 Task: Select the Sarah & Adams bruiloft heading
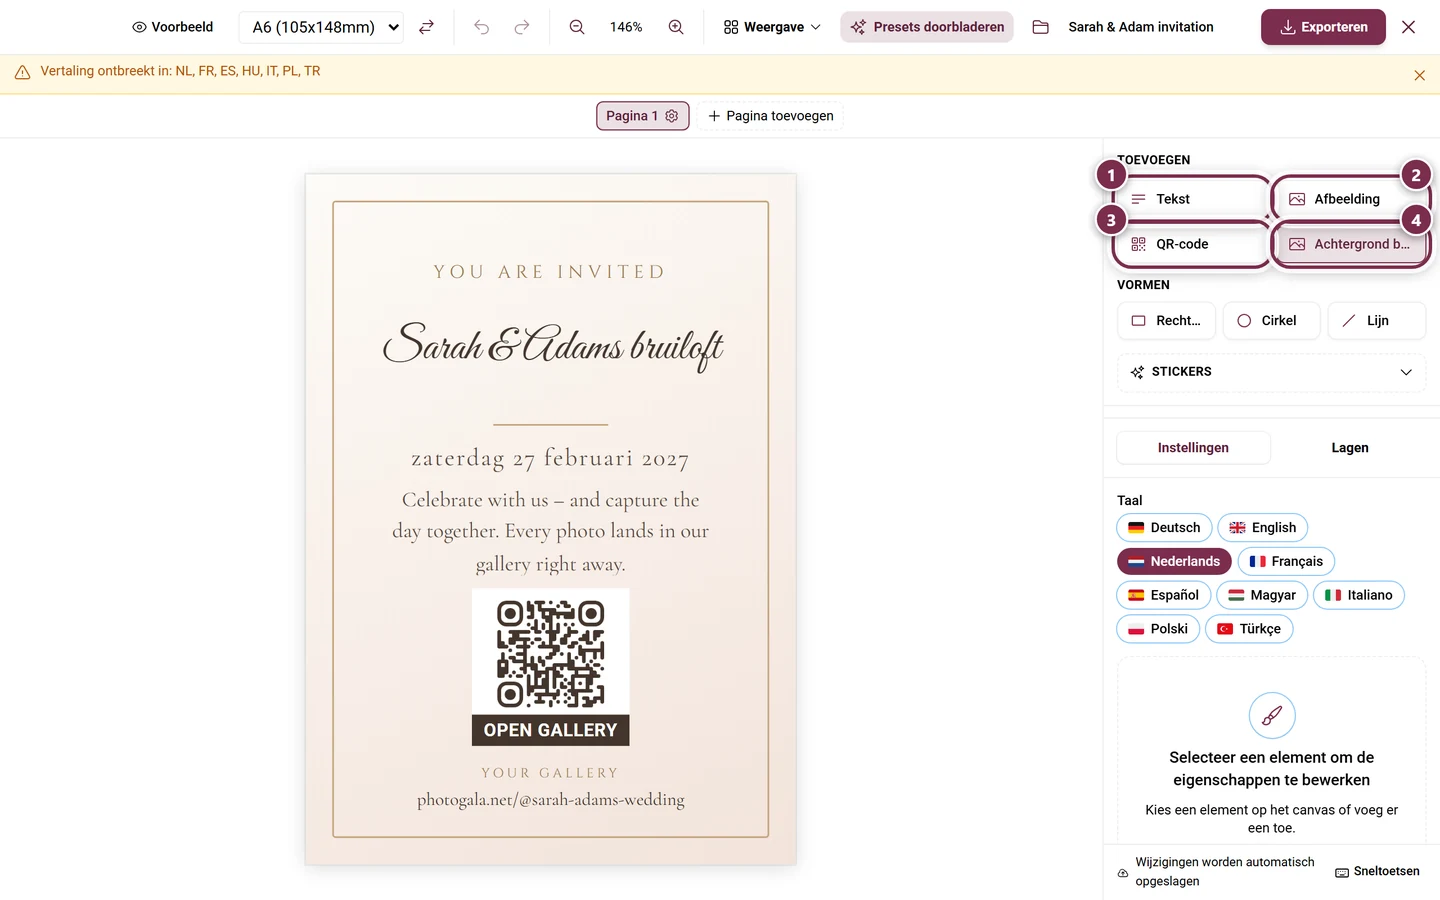(x=552, y=345)
